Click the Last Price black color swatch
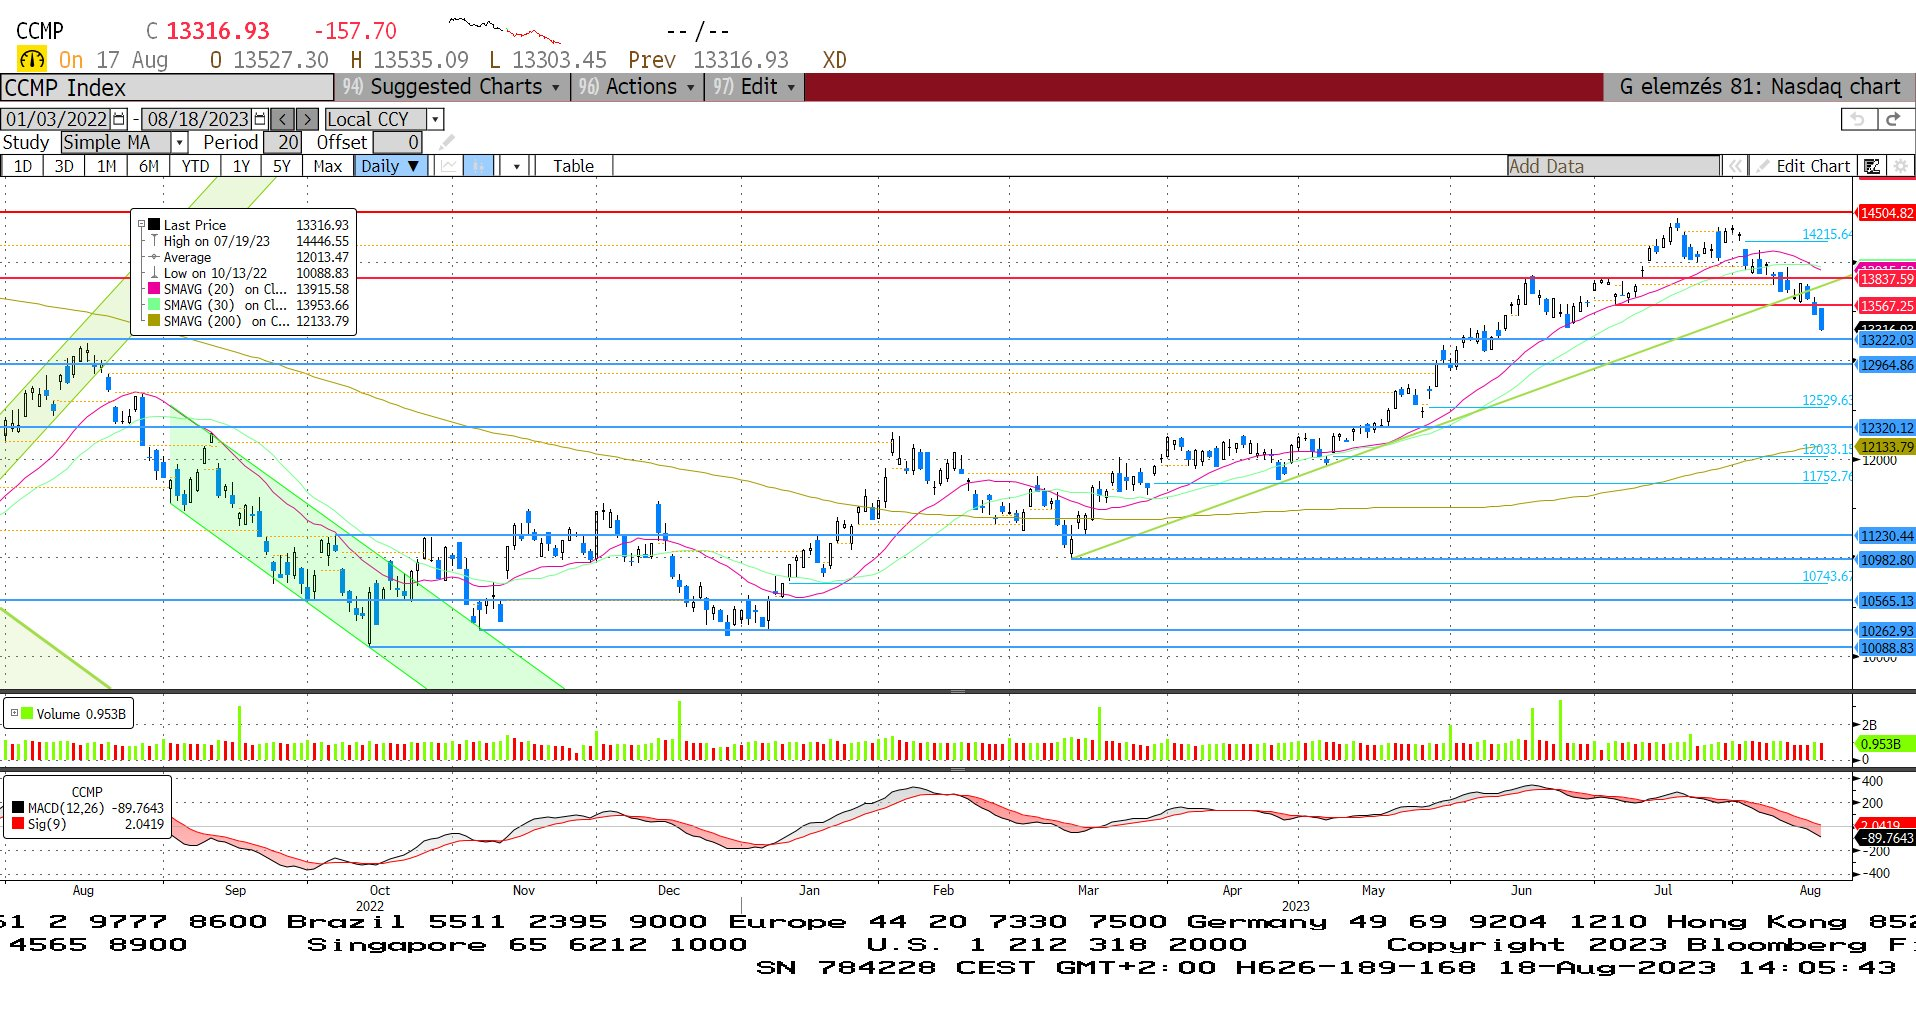The image size is (1916, 1023). coord(154,225)
